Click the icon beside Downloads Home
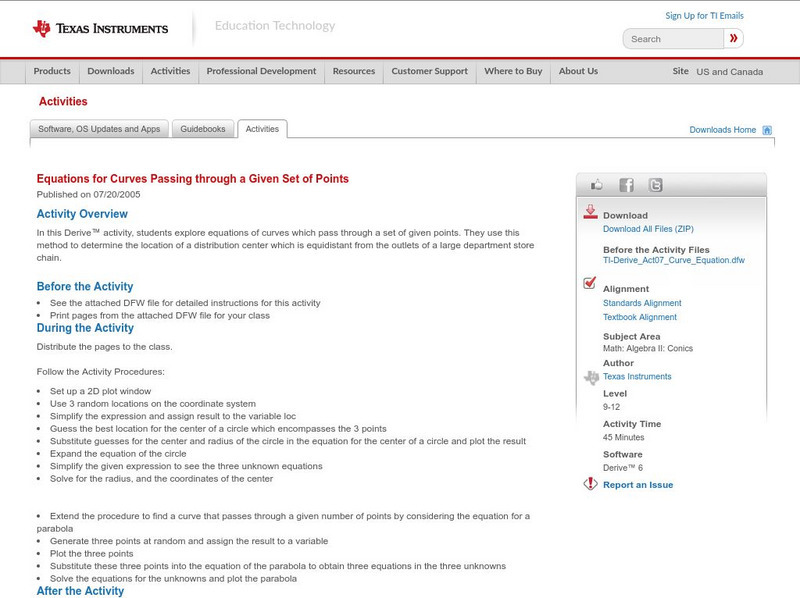Image resolution: width=800 pixels, height=598 pixels. (x=766, y=130)
